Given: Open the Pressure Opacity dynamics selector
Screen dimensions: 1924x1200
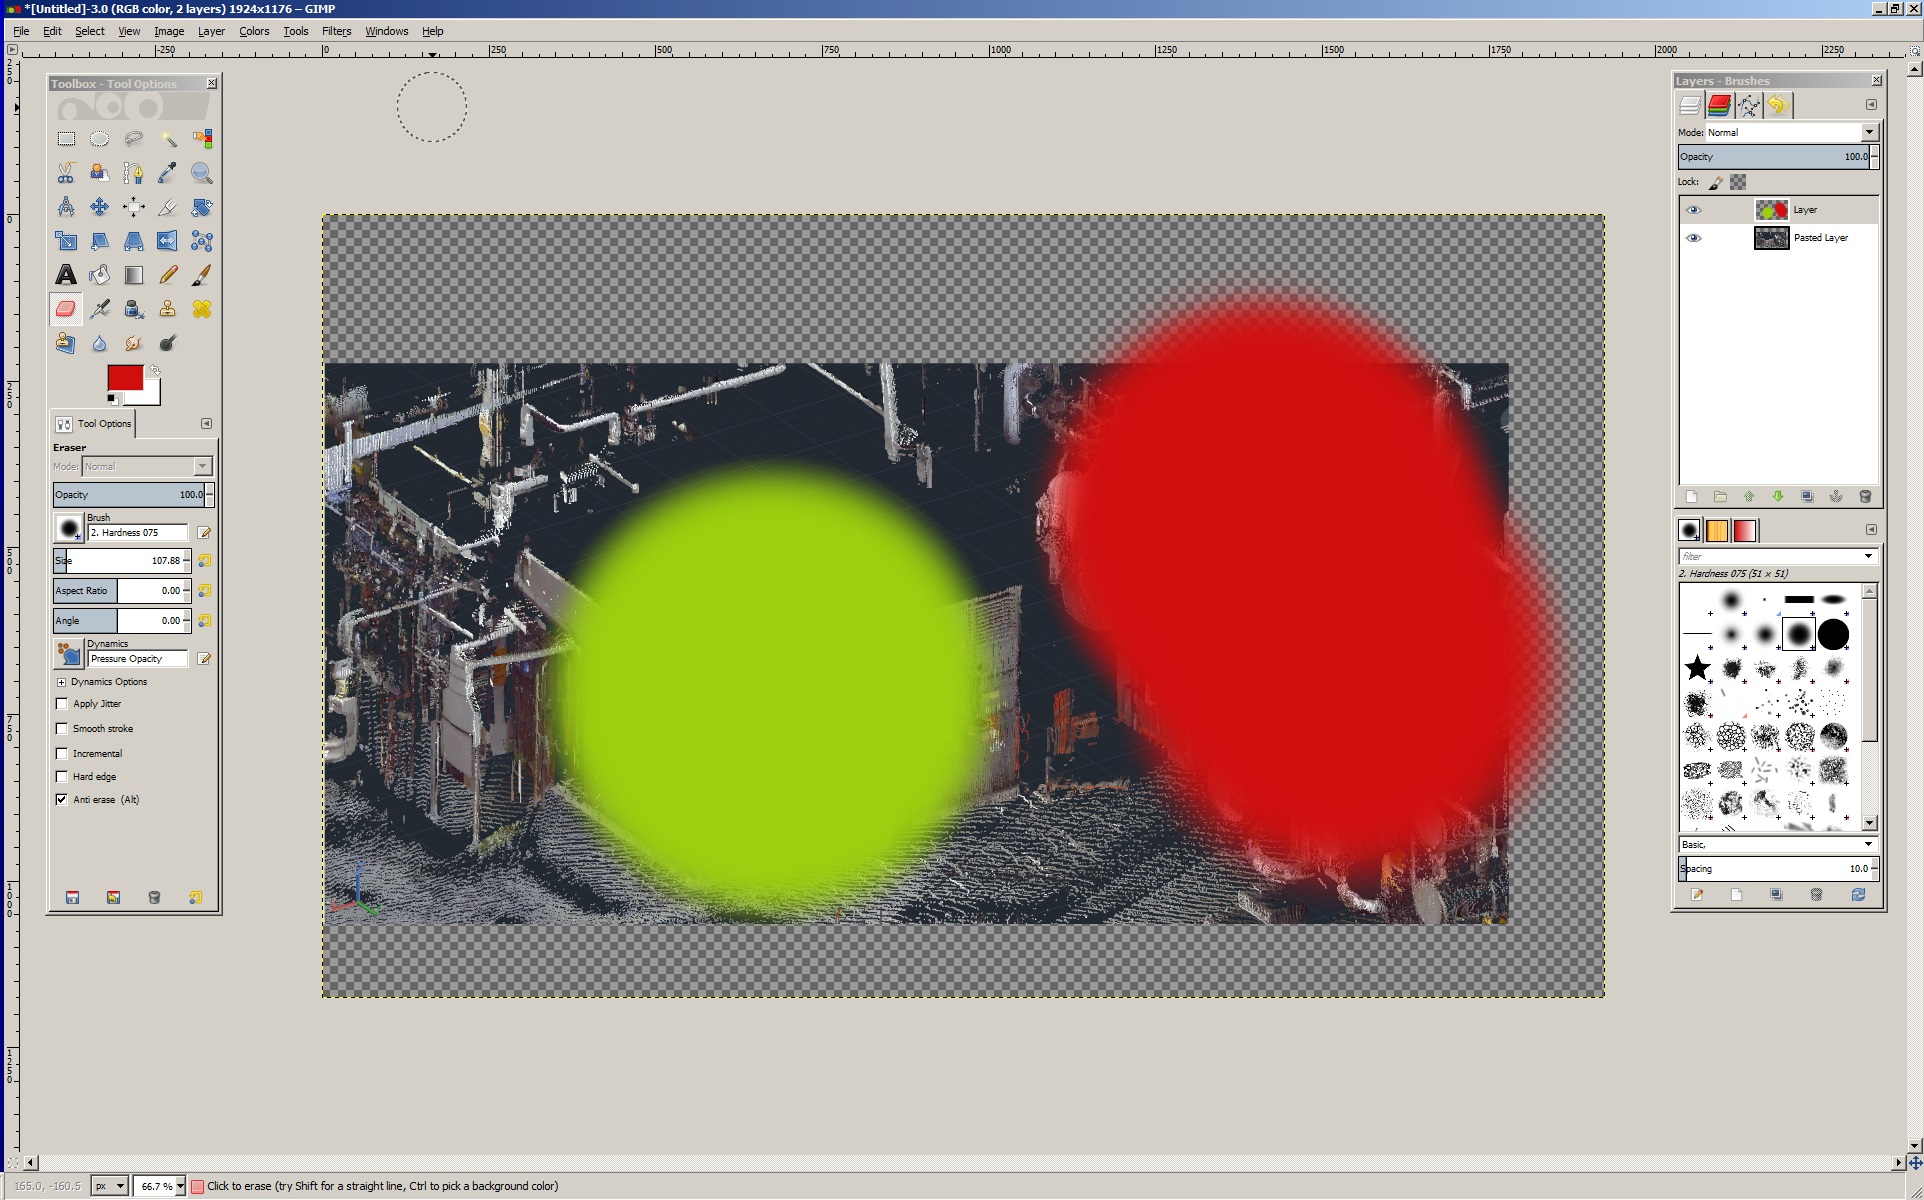Looking at the screenshot, I should pos(69,654).
